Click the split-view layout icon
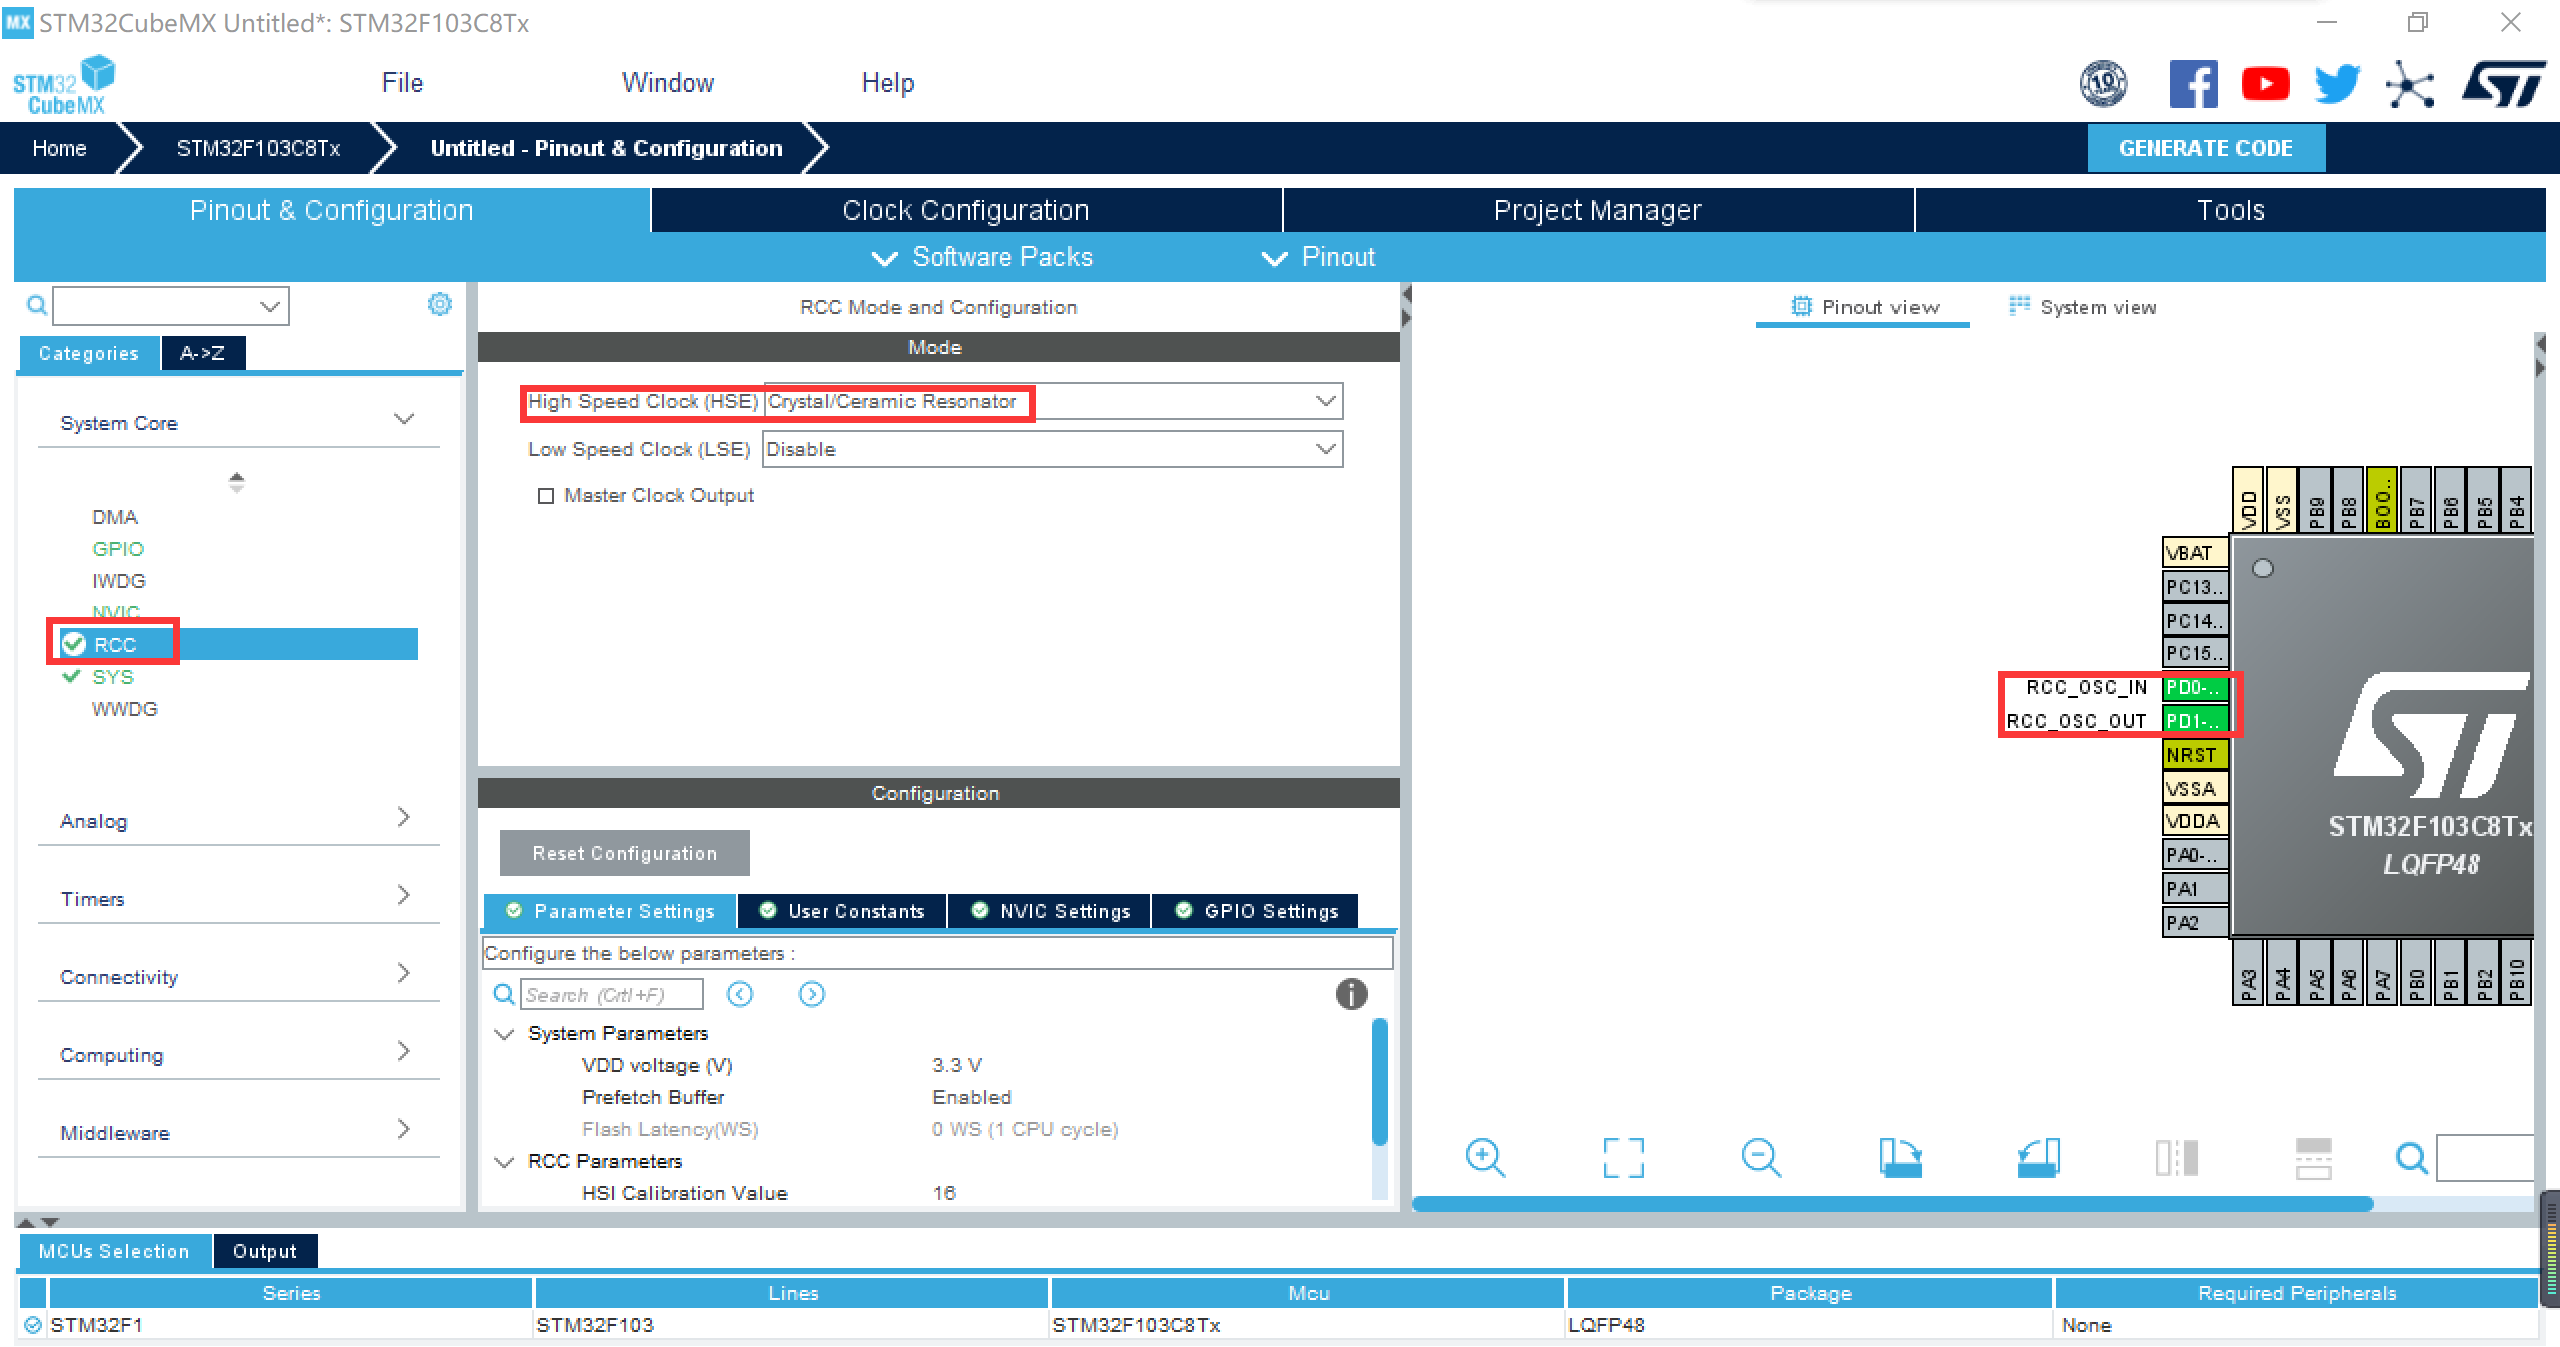The width and height of the screenshot is (2560, 1347). click(x=2176, y=1159)
